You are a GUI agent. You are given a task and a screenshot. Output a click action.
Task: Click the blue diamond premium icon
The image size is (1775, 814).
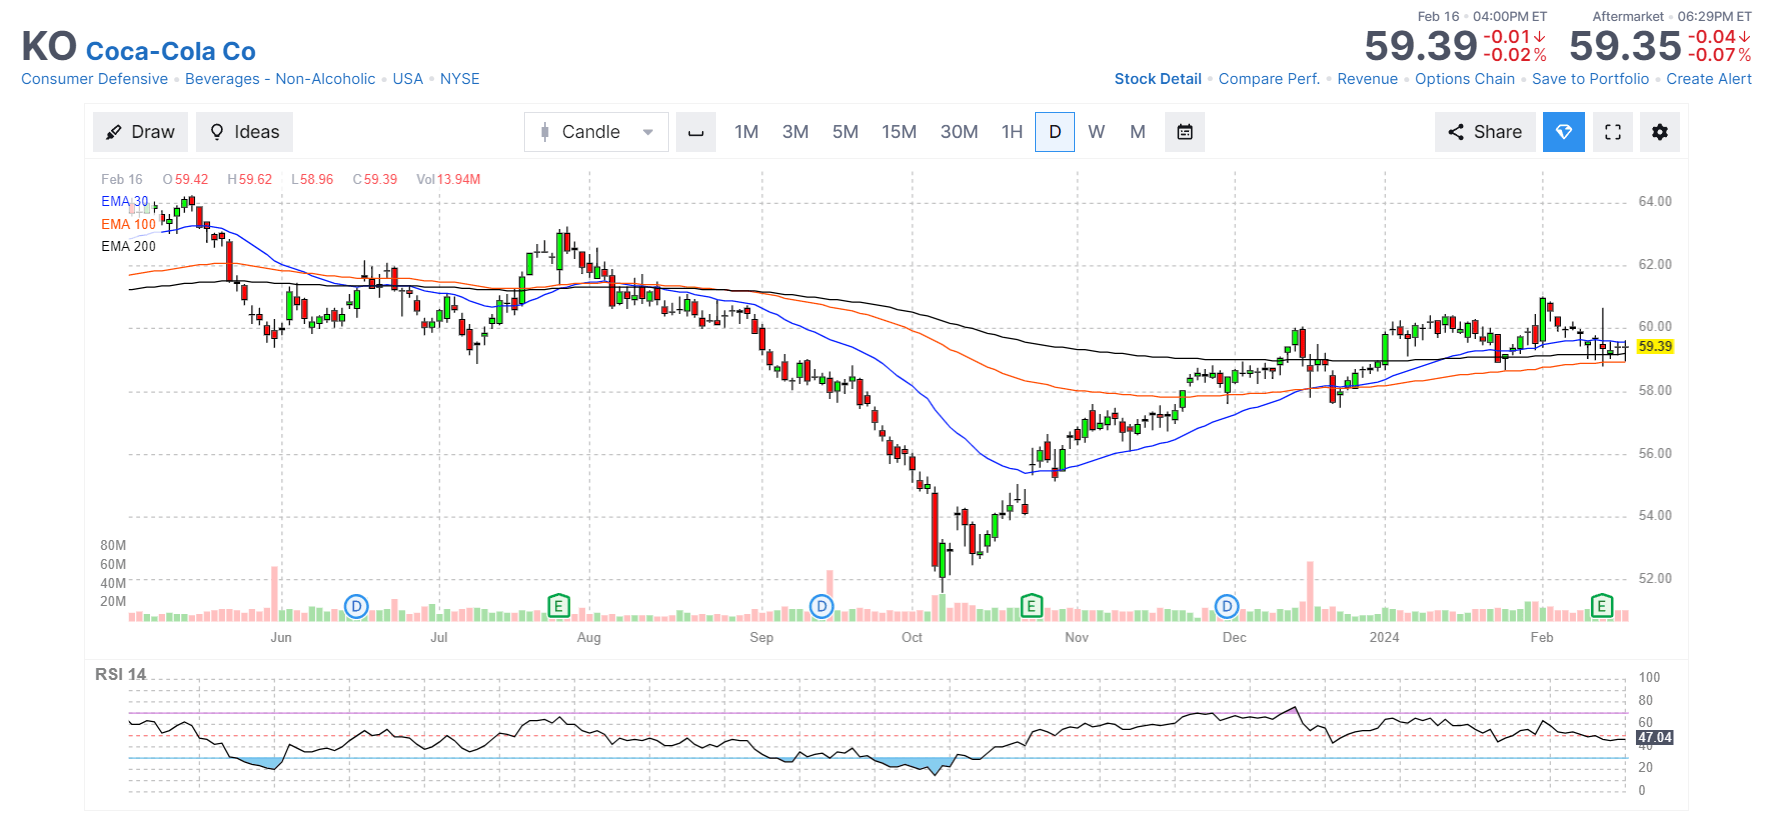pos(1564,132)
